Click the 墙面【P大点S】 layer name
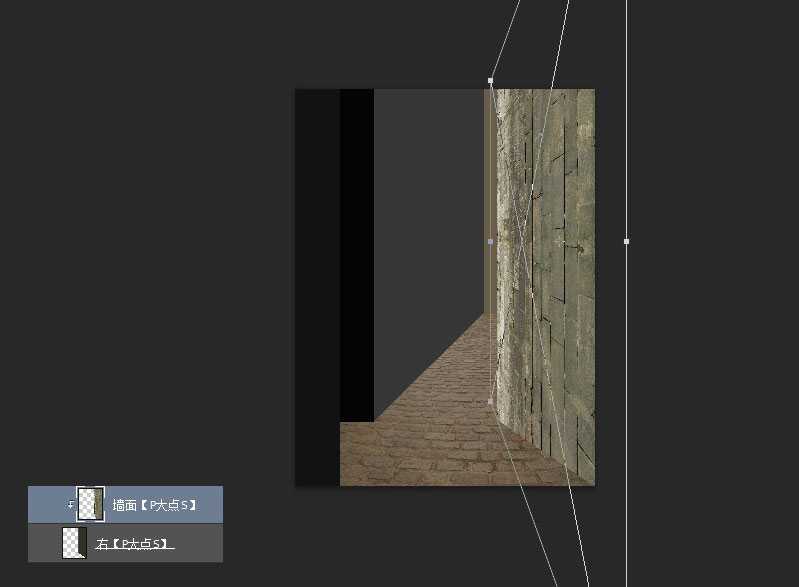 (153, 506)
